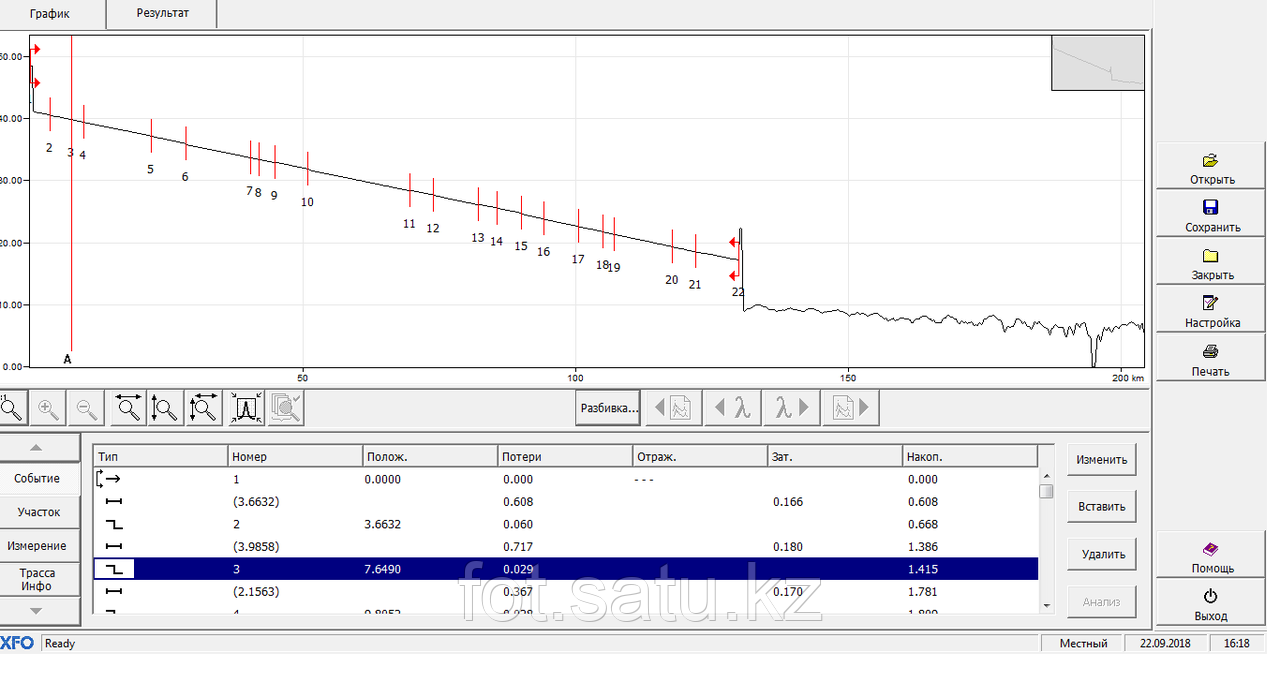The width and height of the screenshot is (1280, 682).
Task: Open Настройка settings icon
Action: click(x=1210, y=303)
